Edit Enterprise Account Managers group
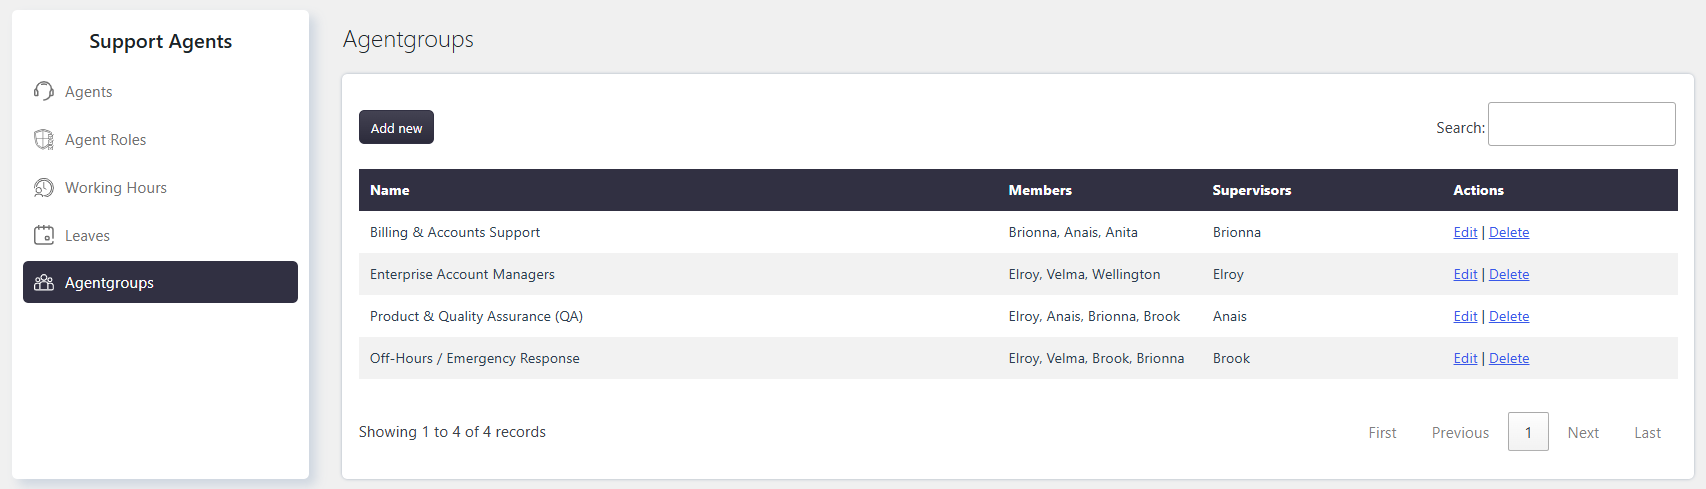Screen dimensions: 1706x489 1465,274
